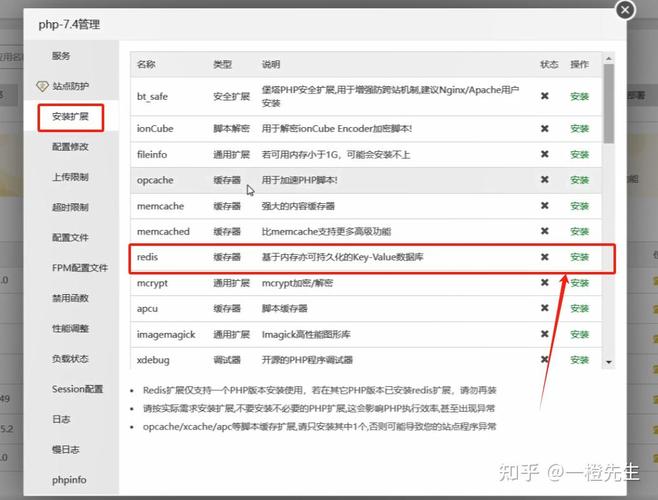
Task: Open the 上传限制 sidebar tab
Action: click(70, 177)
